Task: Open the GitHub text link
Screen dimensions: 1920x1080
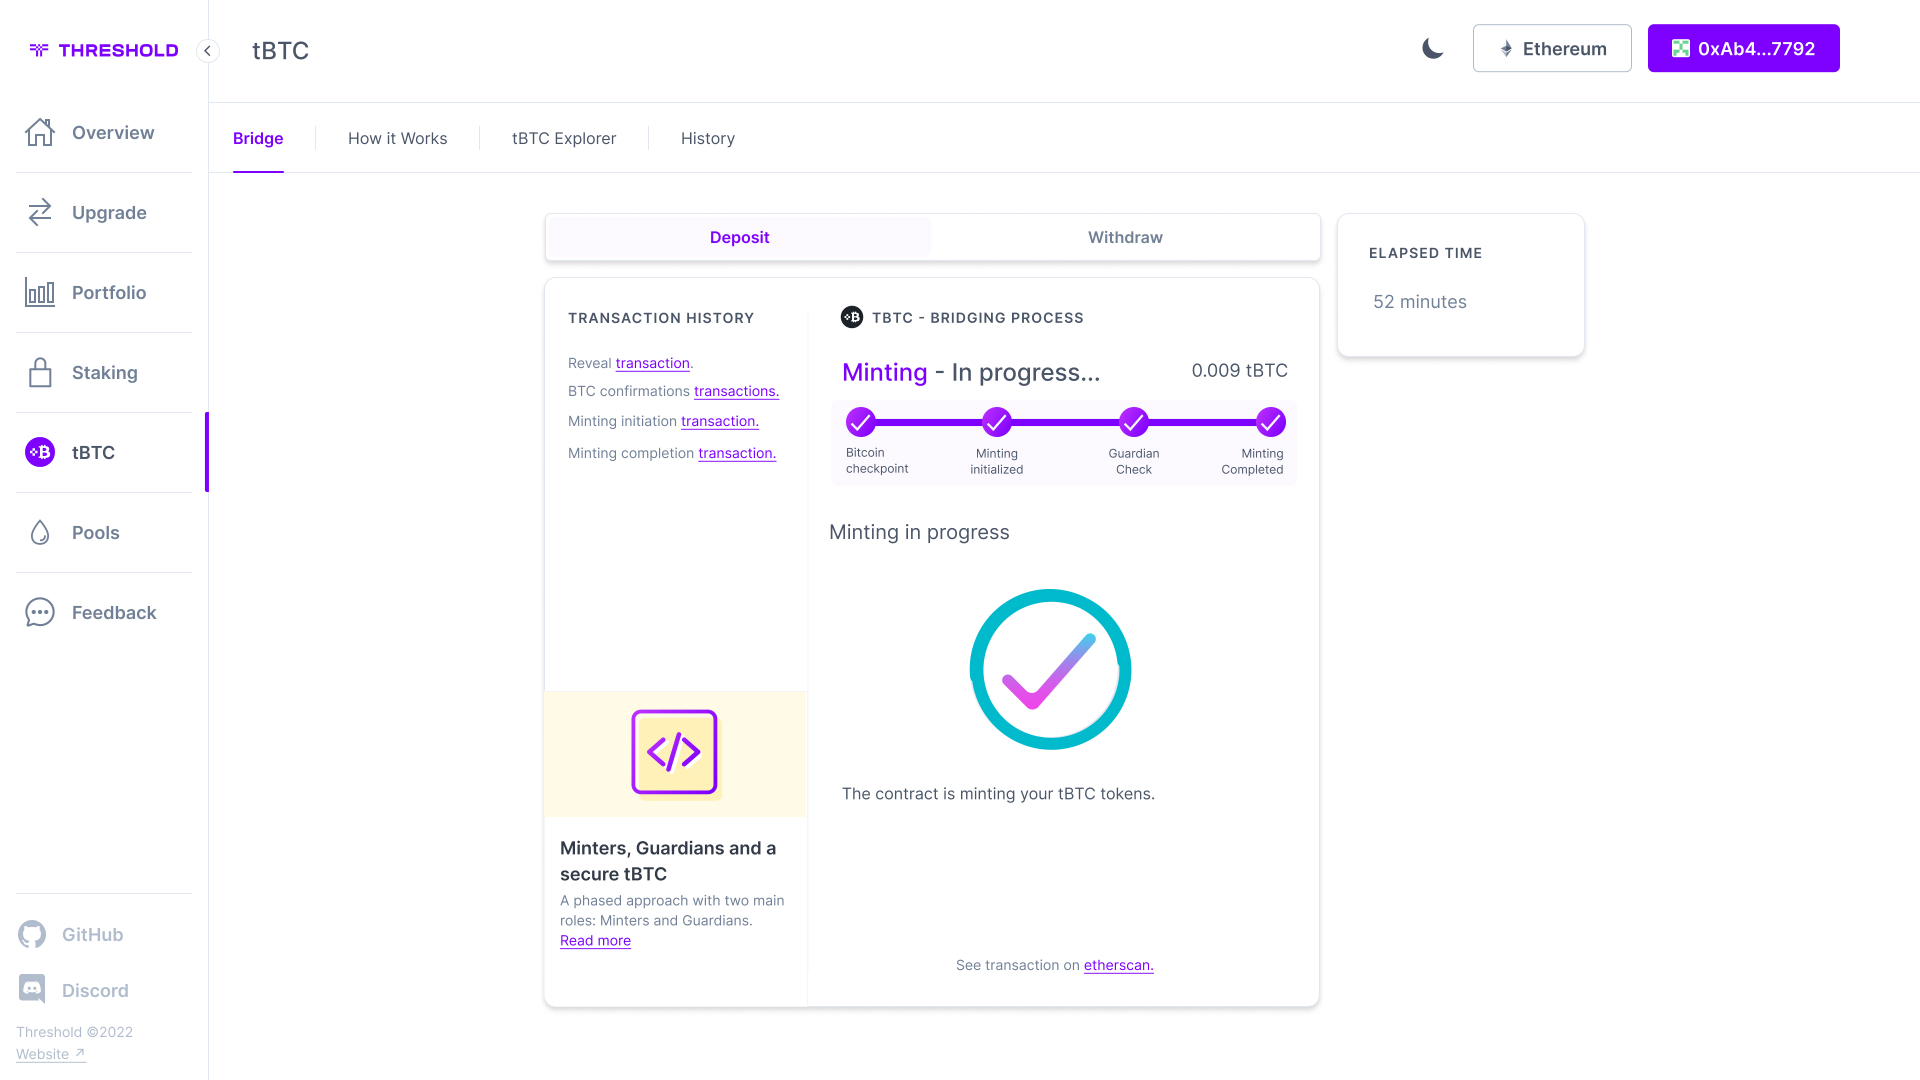Action: tap(92, 934)
